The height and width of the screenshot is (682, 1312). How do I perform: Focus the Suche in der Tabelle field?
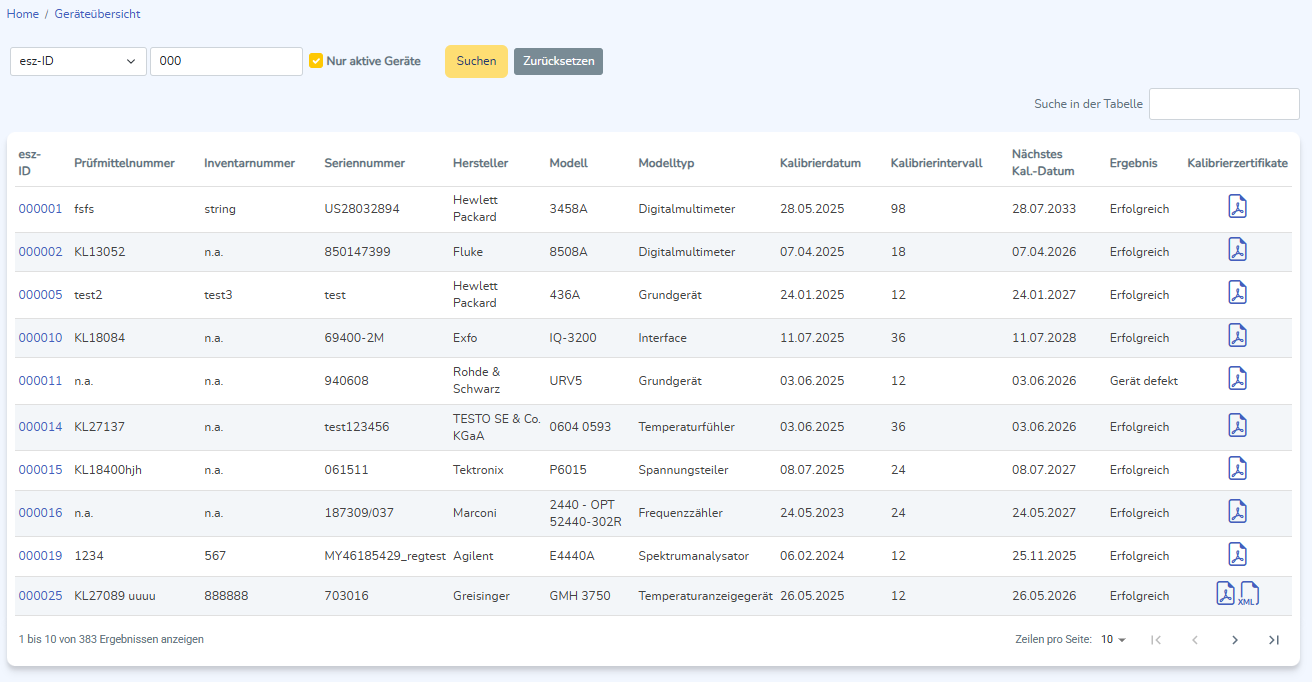tap(1224, 104)
